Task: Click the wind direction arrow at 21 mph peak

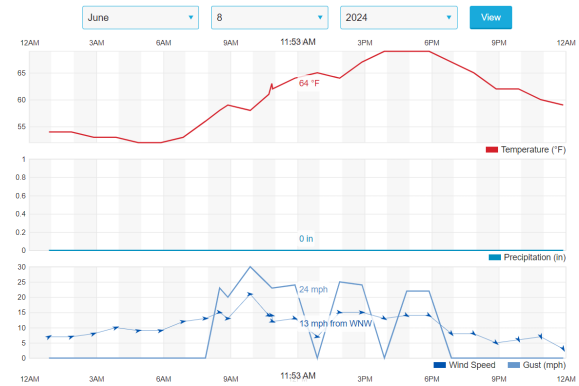Action: coord(250,294)
